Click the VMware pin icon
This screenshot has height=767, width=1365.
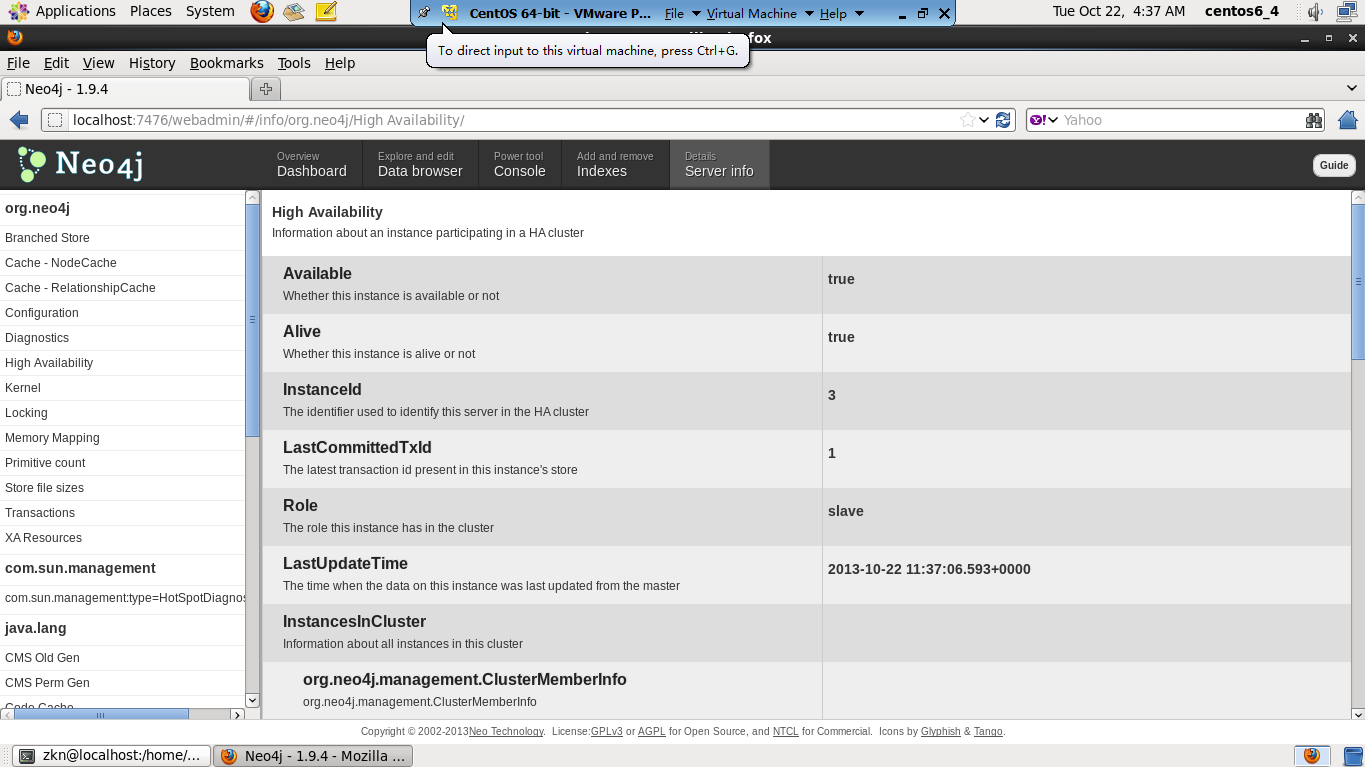point(424,13)
